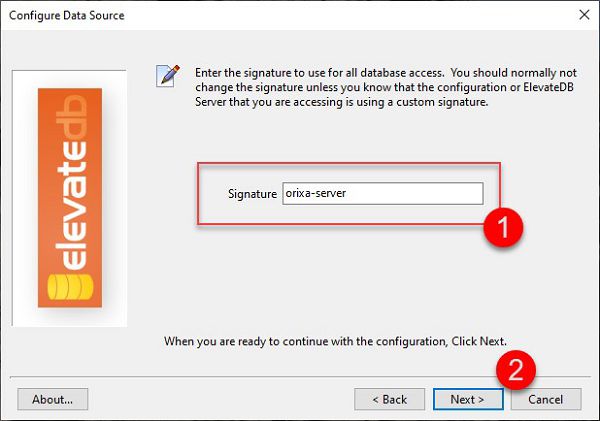Screen dimensions: 600x421
Task: Click red annotation badge number 1
Action: pos(503,227)
